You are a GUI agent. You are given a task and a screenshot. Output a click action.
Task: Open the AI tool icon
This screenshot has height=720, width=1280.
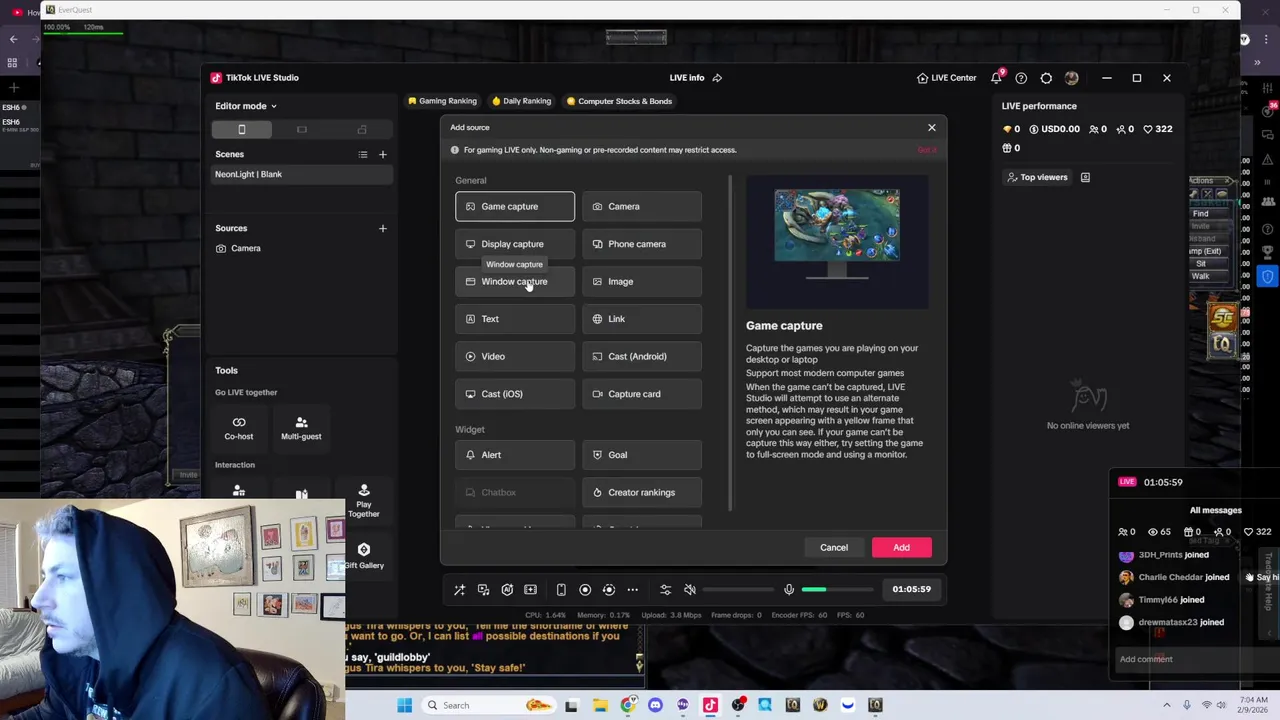click(507, 590)
